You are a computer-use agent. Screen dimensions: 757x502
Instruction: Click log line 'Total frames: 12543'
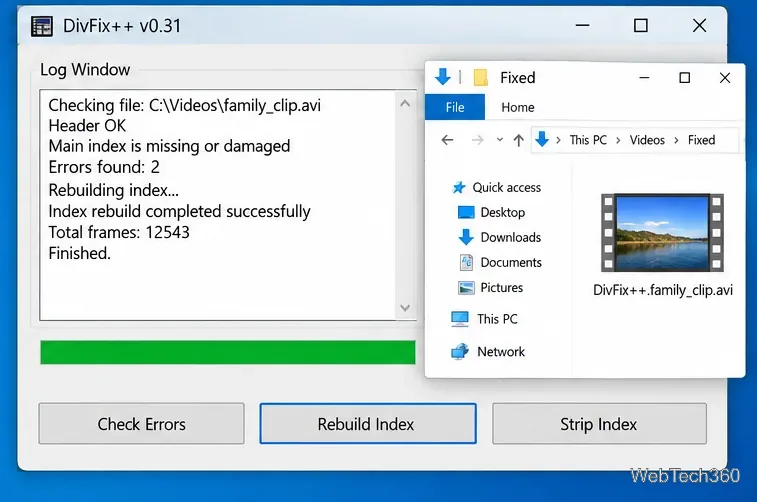(119, 232)
